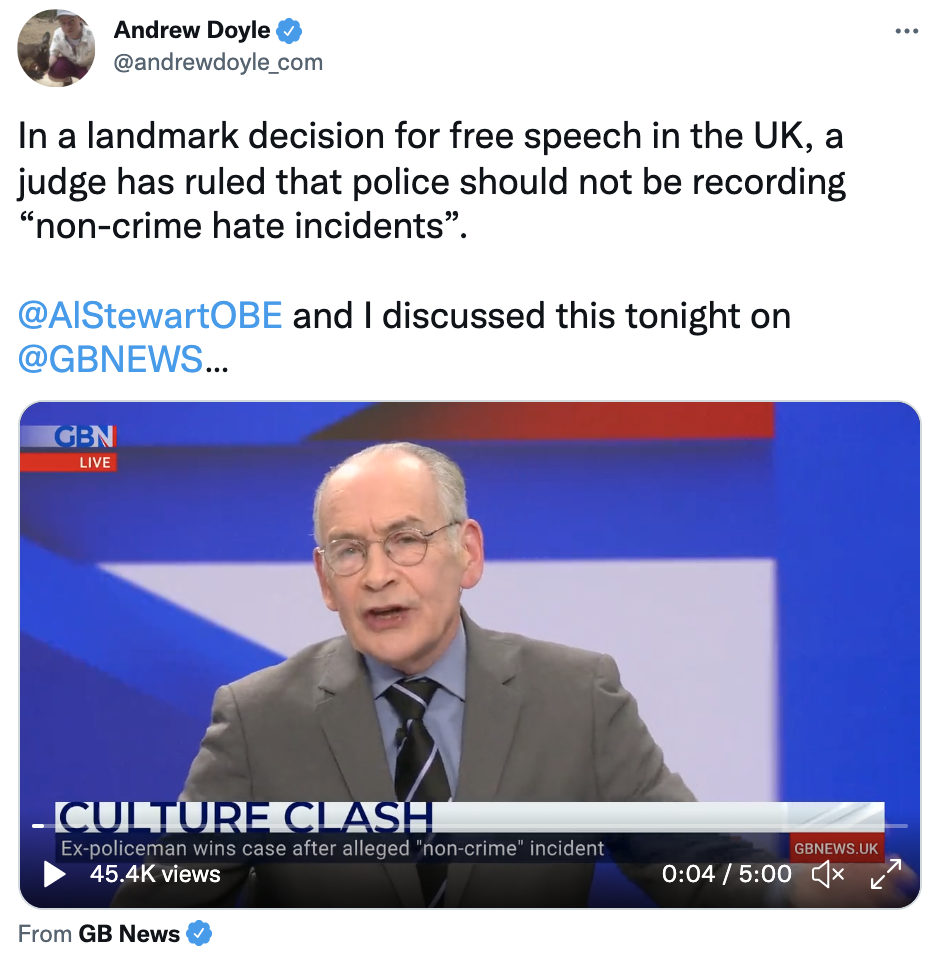Click the tweet text about landmark decision

(x=431, y=181)
